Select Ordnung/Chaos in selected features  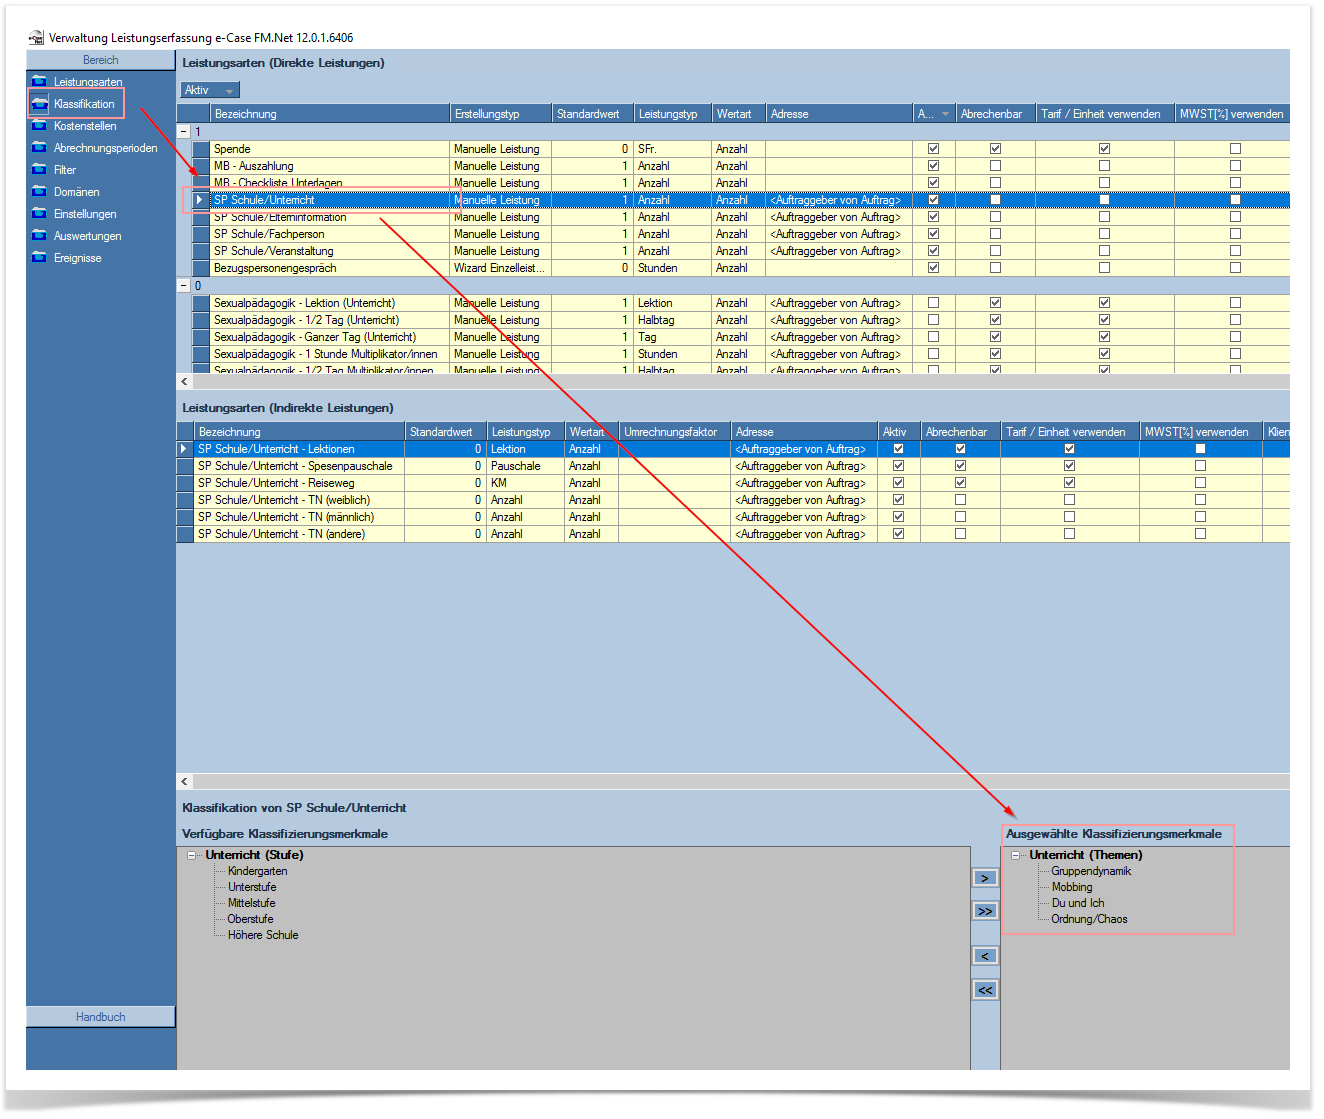point(1089,919)
